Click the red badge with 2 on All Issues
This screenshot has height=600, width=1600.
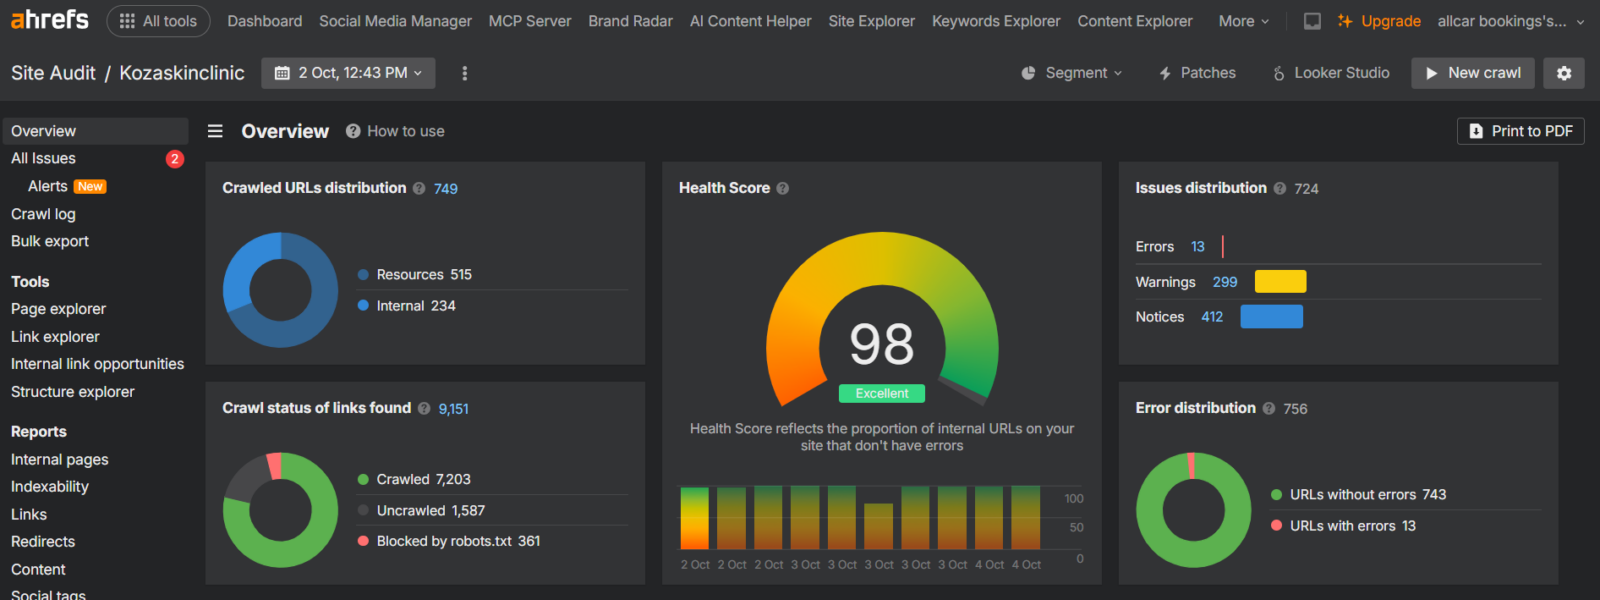click(x=175, y=159)
